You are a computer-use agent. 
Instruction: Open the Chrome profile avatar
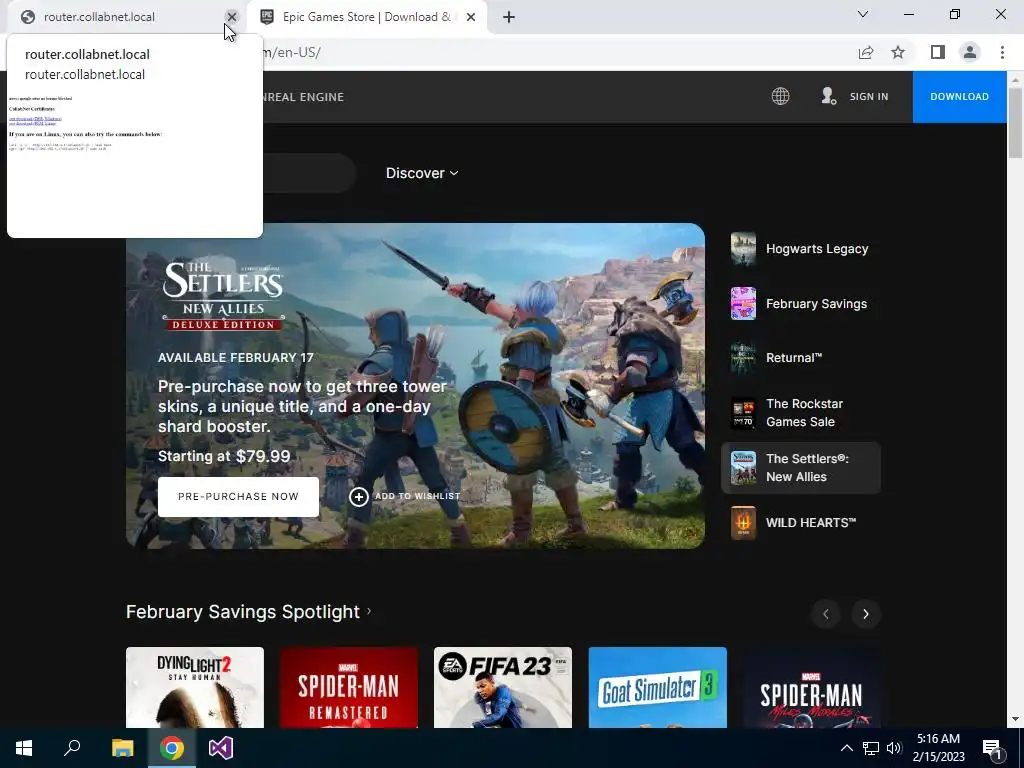[970, 52]
